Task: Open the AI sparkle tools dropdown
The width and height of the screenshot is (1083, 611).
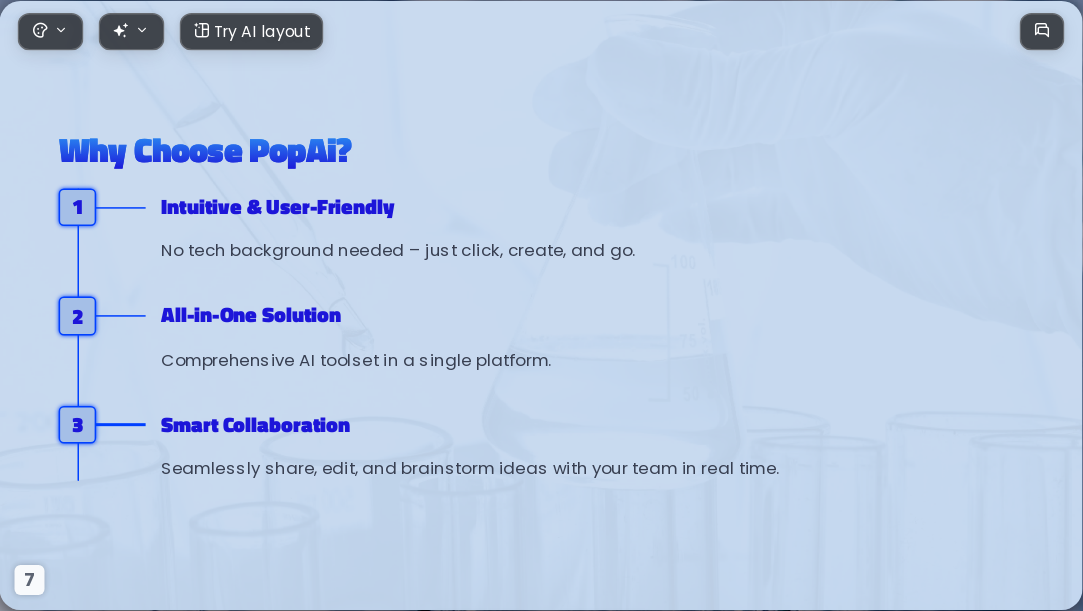Action: point(131,31)
